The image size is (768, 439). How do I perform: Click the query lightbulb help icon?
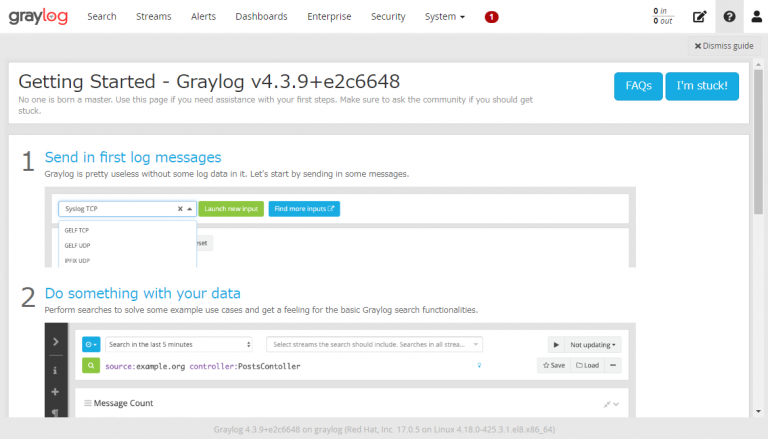click(479, 365)
